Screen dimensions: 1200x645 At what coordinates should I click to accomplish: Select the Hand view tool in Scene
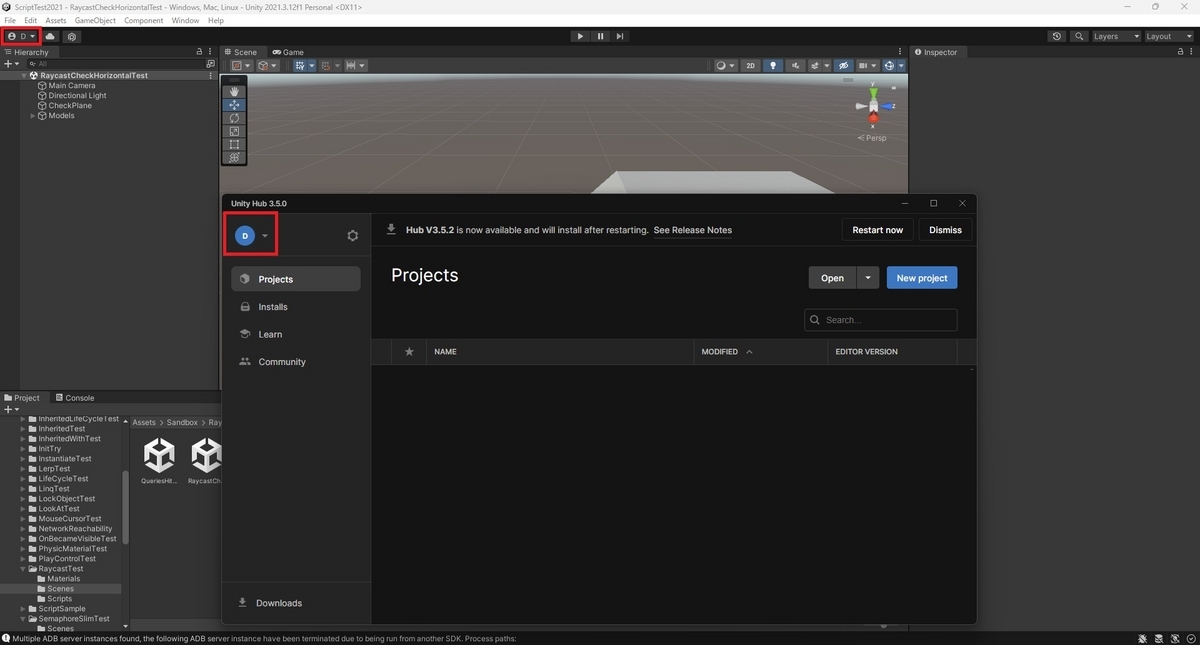(234, 92)
